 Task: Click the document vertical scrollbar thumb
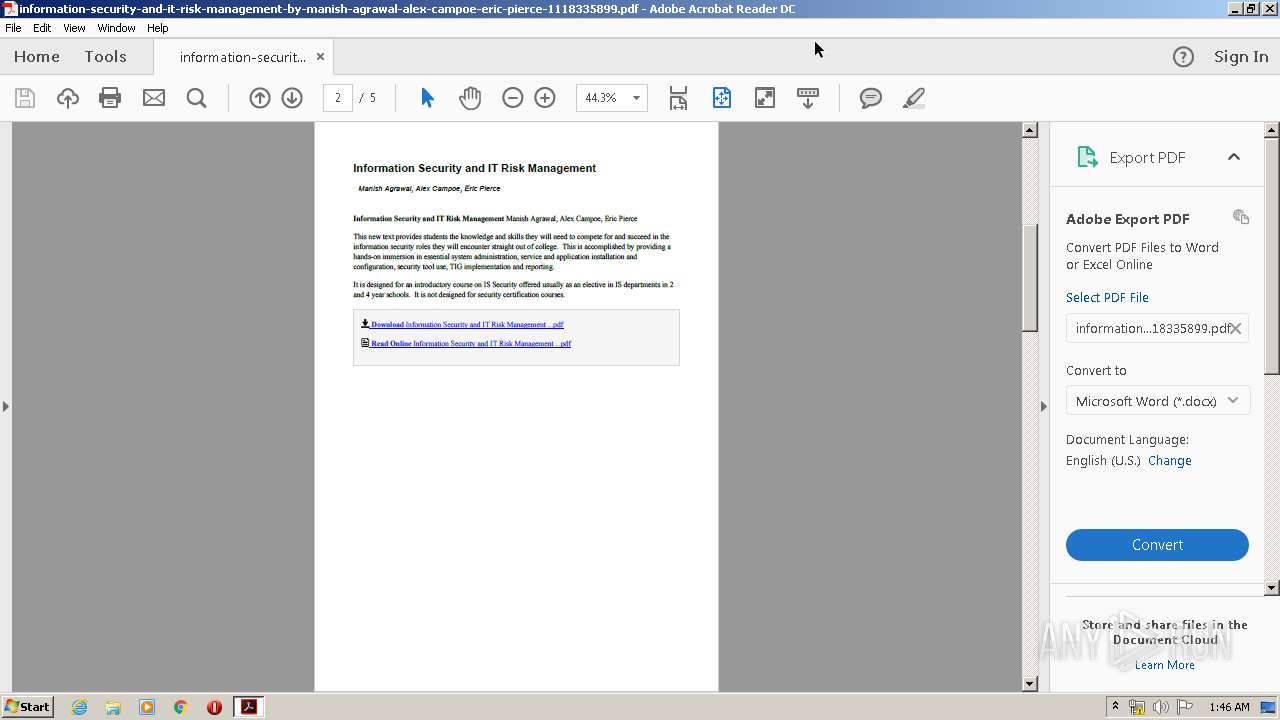1030,277
